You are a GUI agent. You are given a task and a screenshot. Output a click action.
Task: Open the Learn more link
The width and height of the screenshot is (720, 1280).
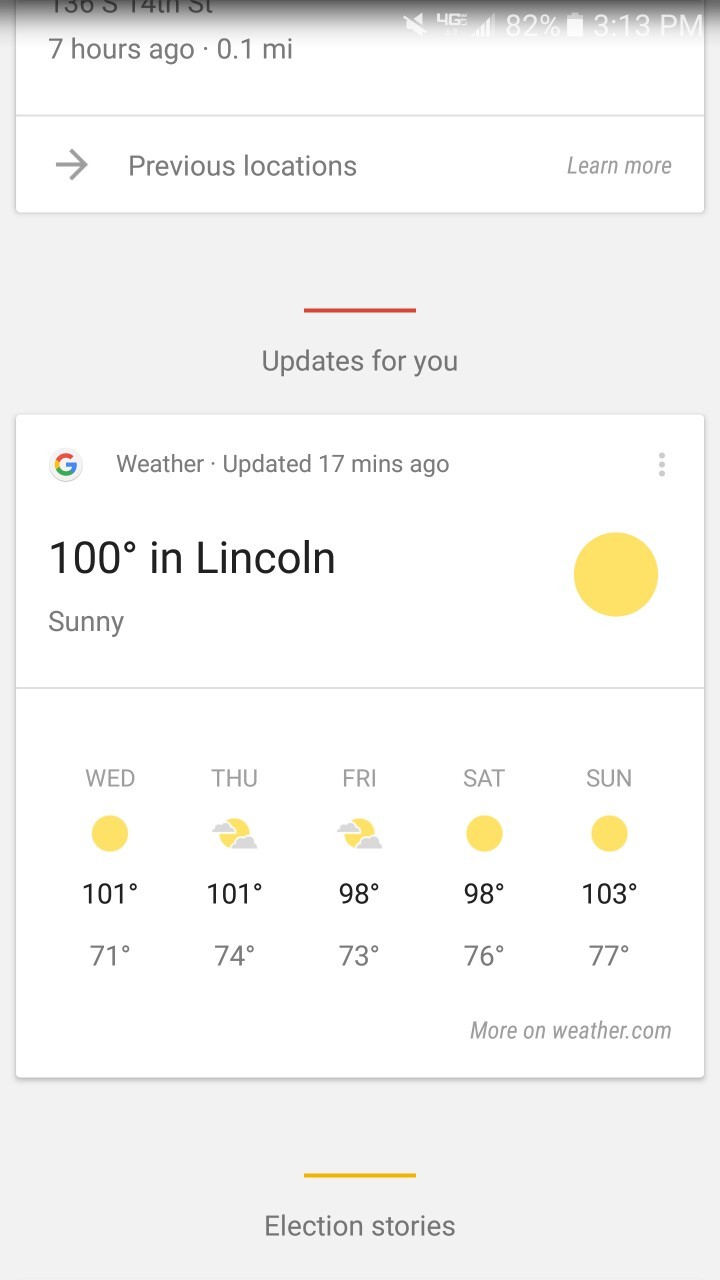(x=619, y=166)
